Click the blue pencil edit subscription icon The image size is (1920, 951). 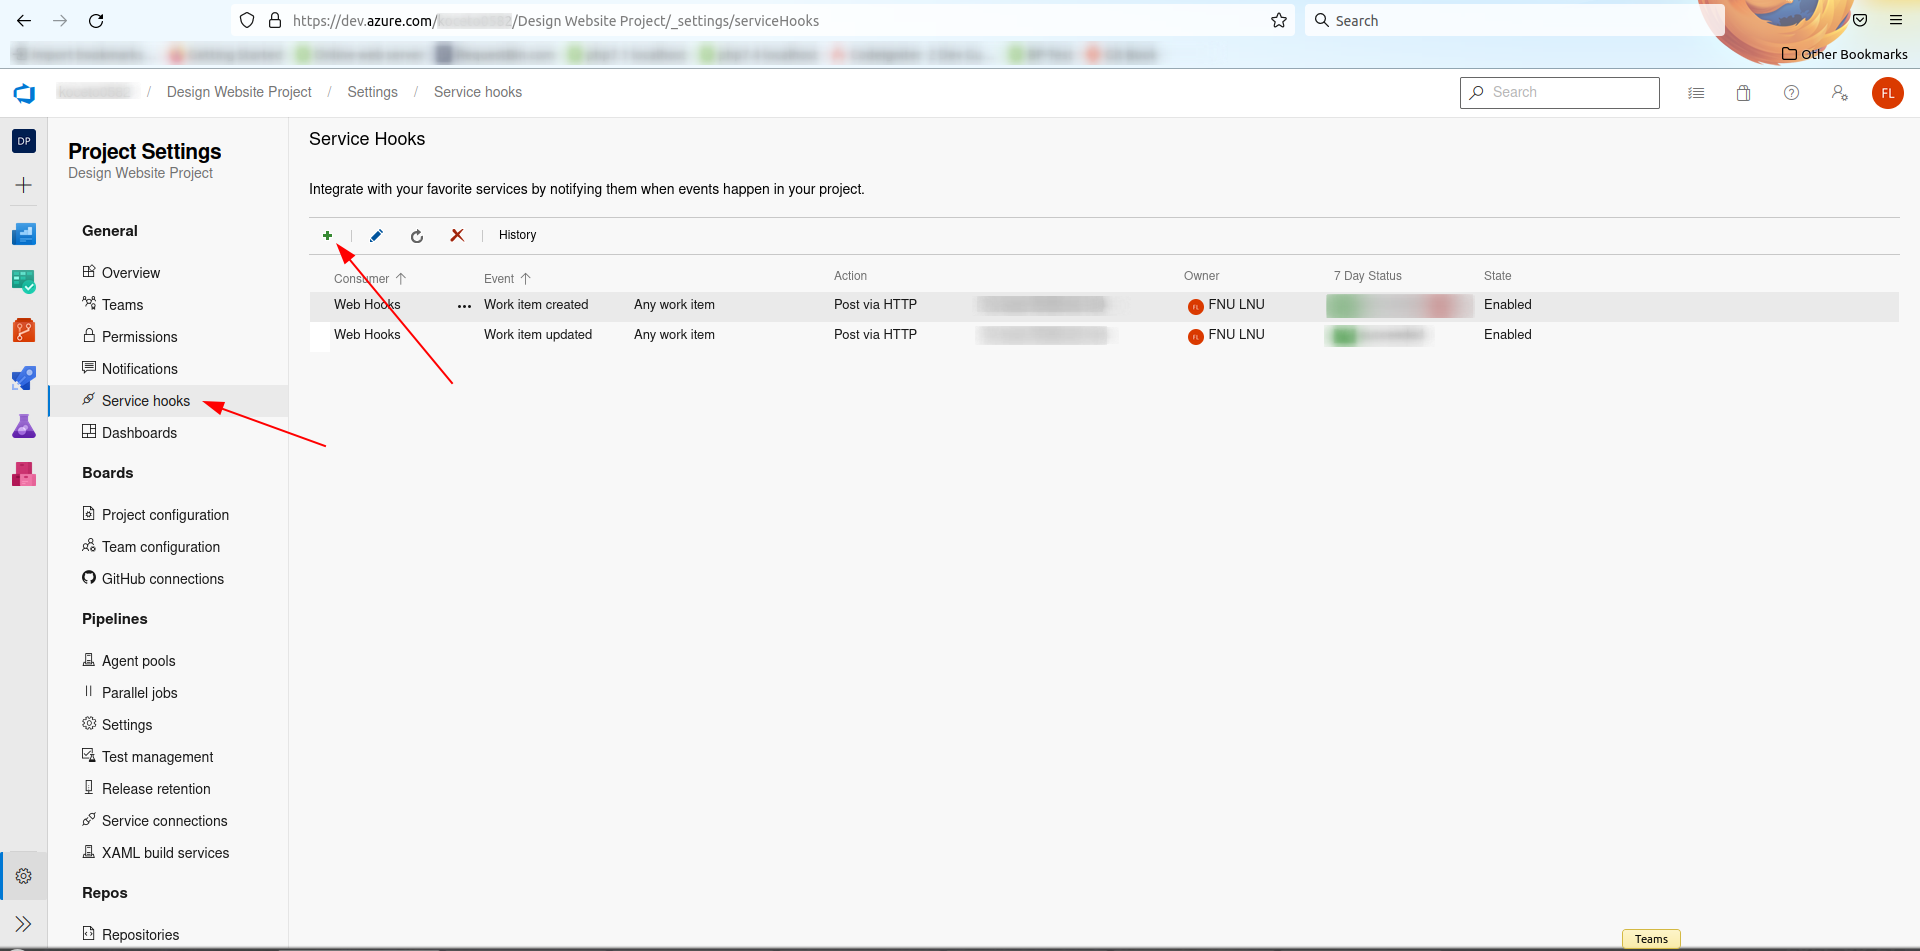point(376,236)
